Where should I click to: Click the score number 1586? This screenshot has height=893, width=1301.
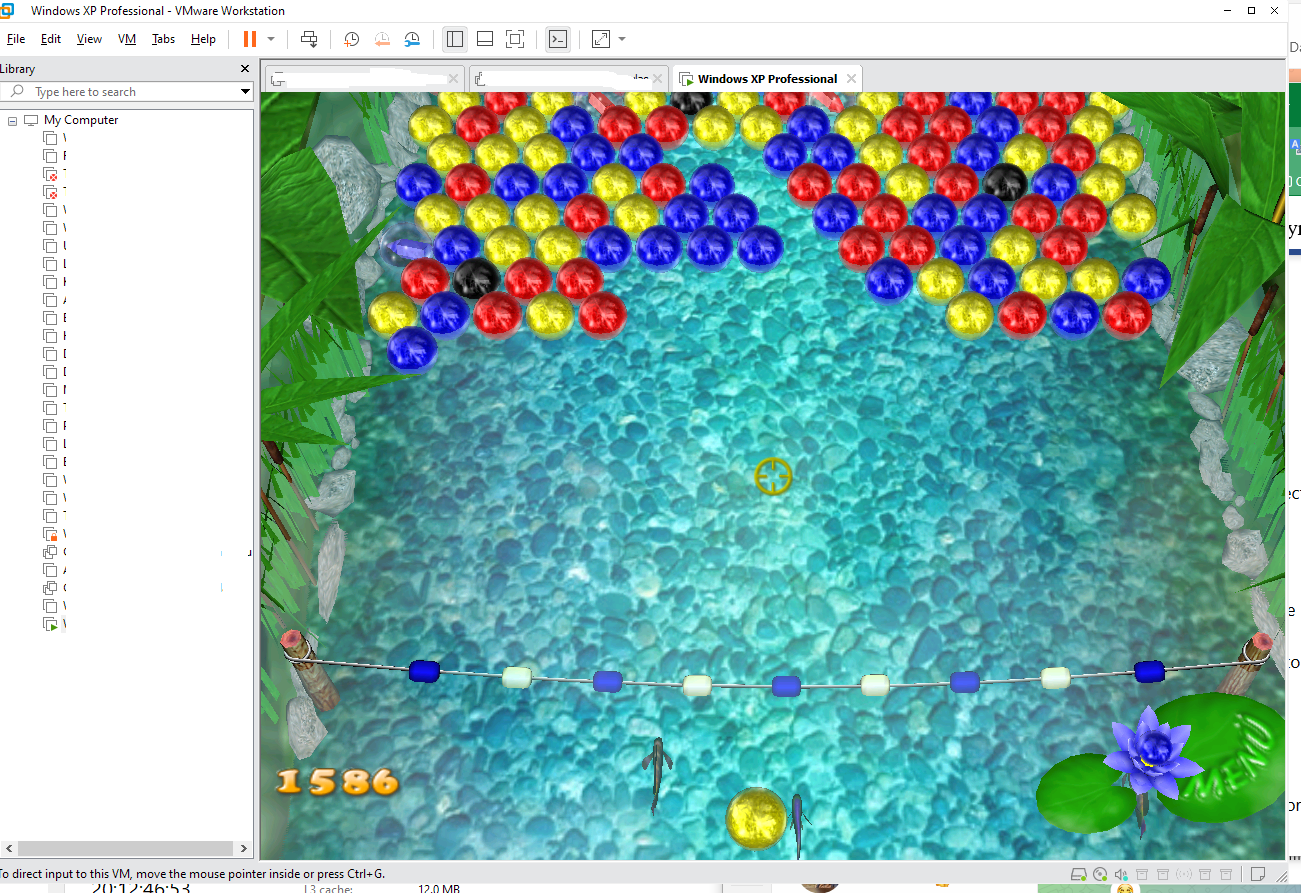(x=336, y=781)
